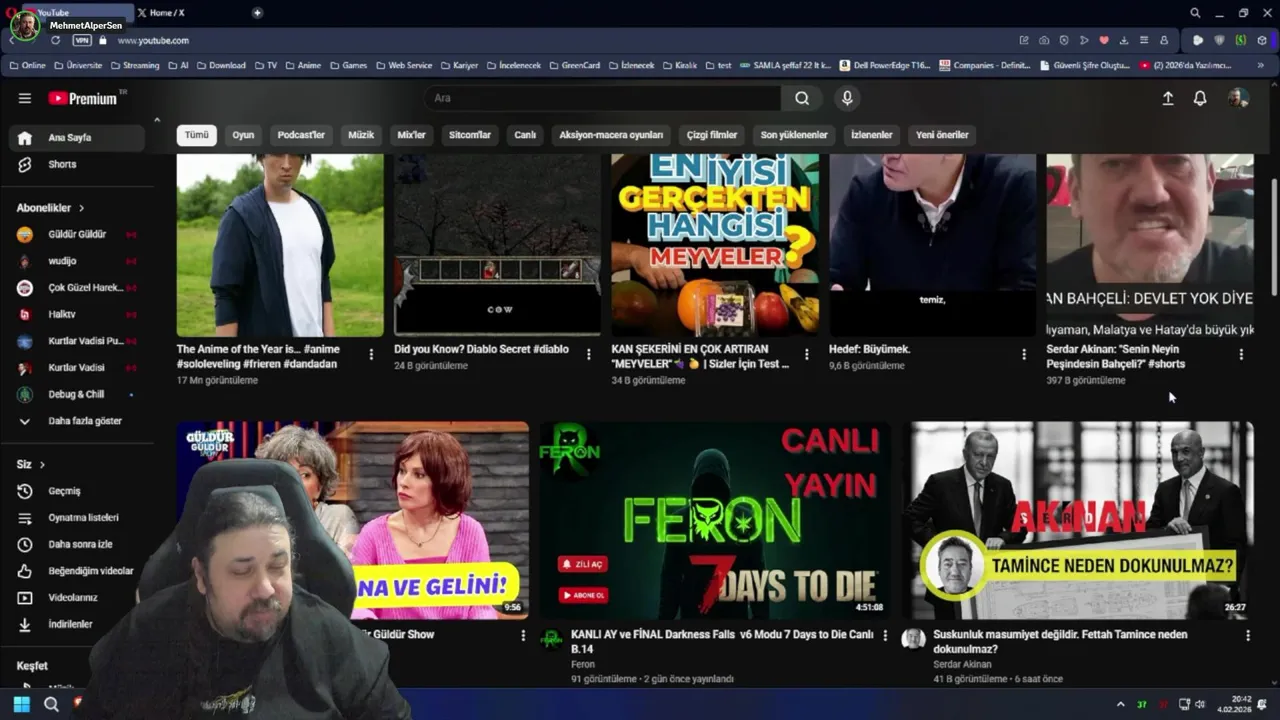
Task: Open the Tamince neden dokunulmaz thumbnail
Action: coord(1078,520)
